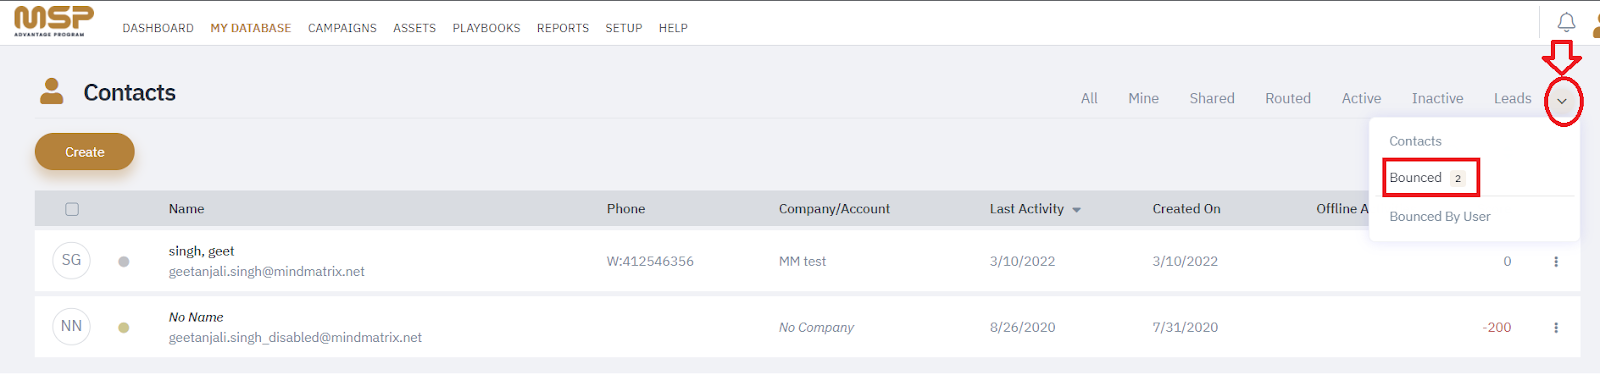Screen dimensions: 1600x375
Task: Switch to the Shared contacts filter
Action: tap(1212, 98)
